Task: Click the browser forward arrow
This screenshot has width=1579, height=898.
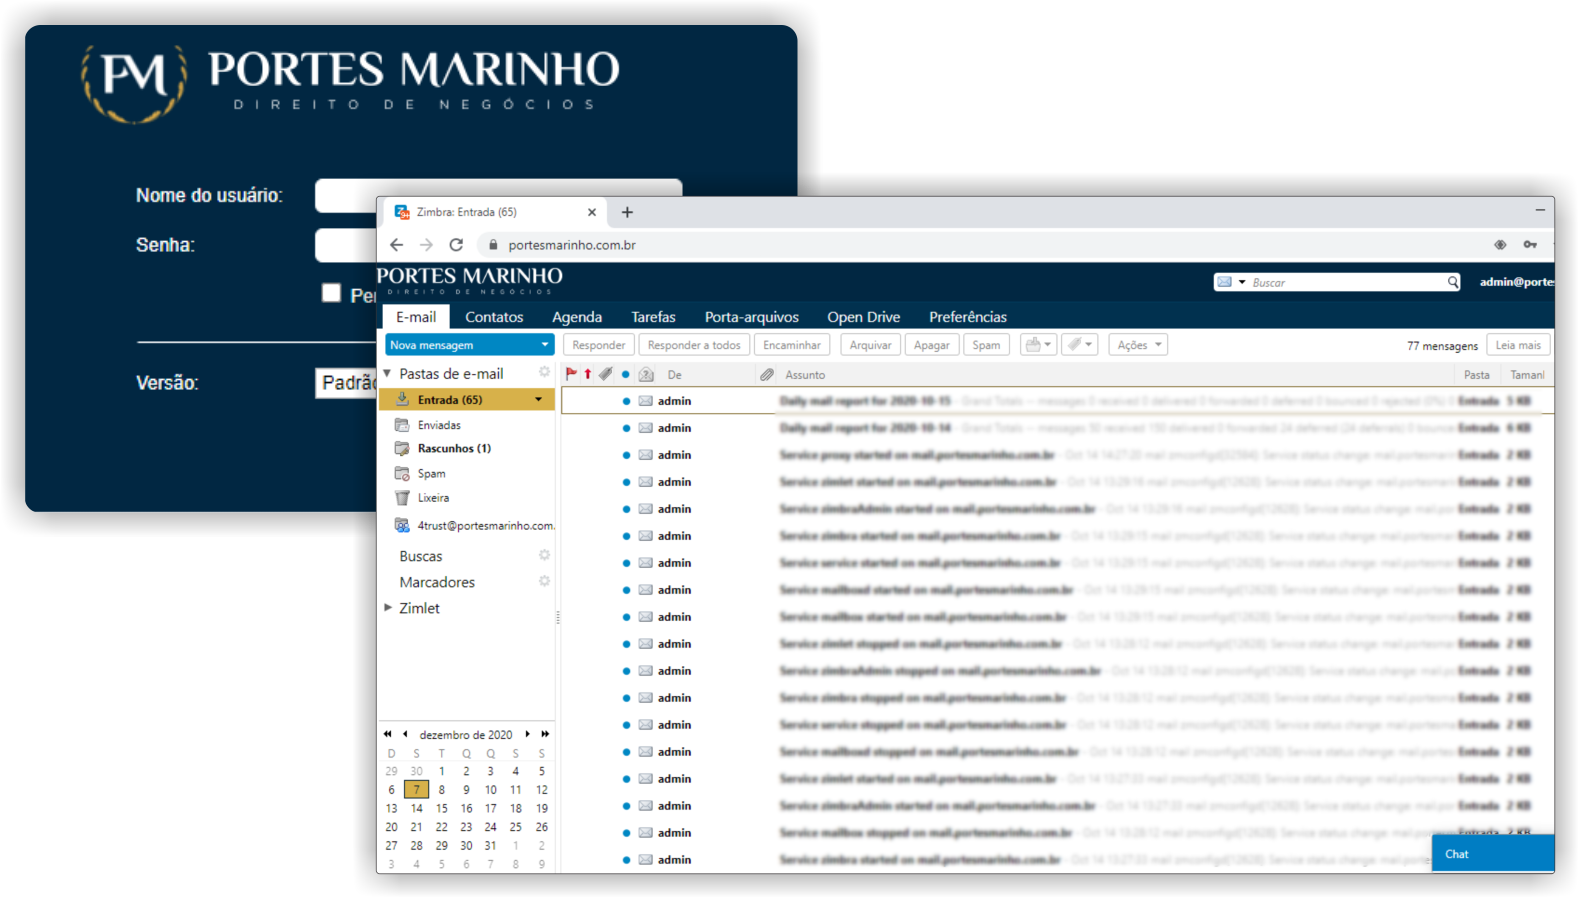Action: (427, 245)
